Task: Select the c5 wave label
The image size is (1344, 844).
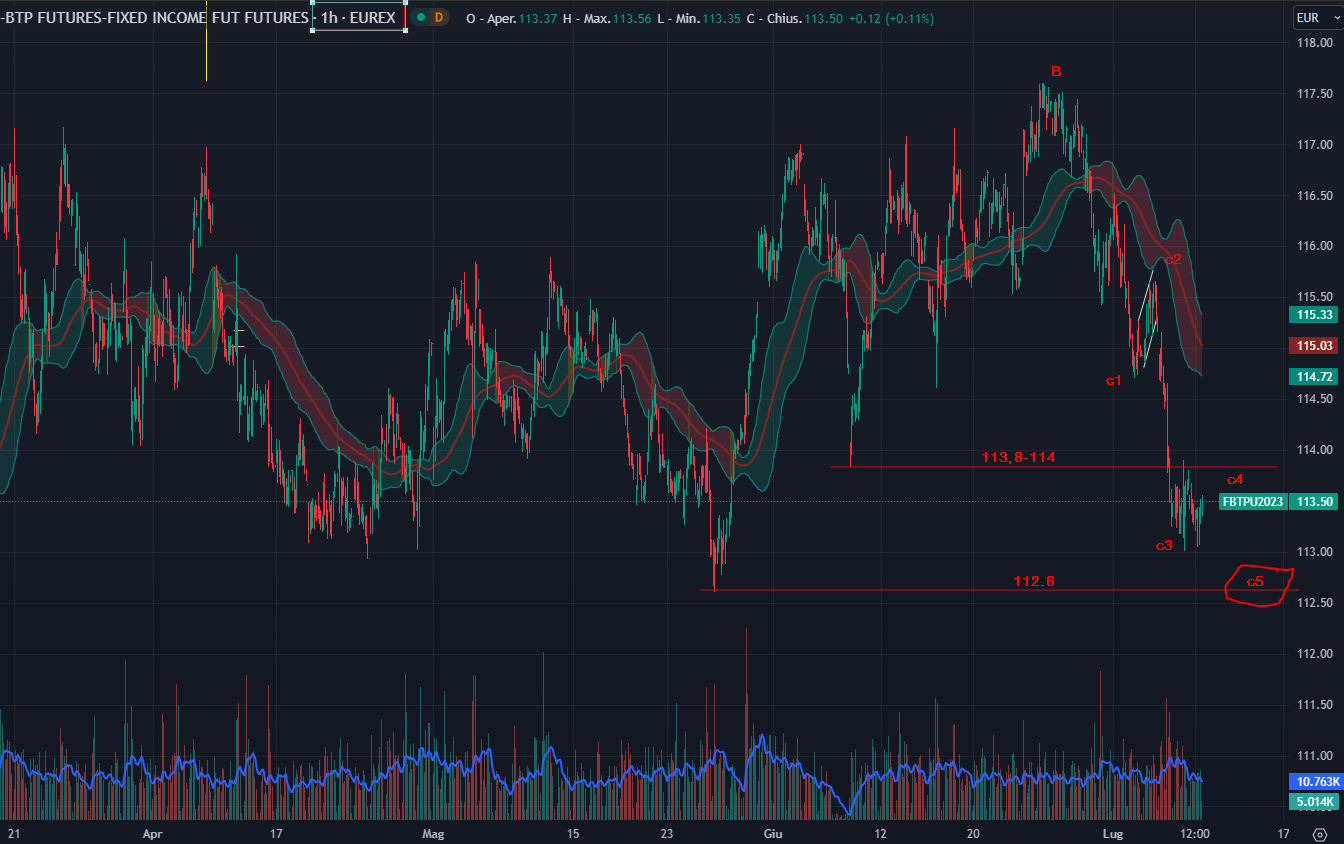Action: (1255, 581)
